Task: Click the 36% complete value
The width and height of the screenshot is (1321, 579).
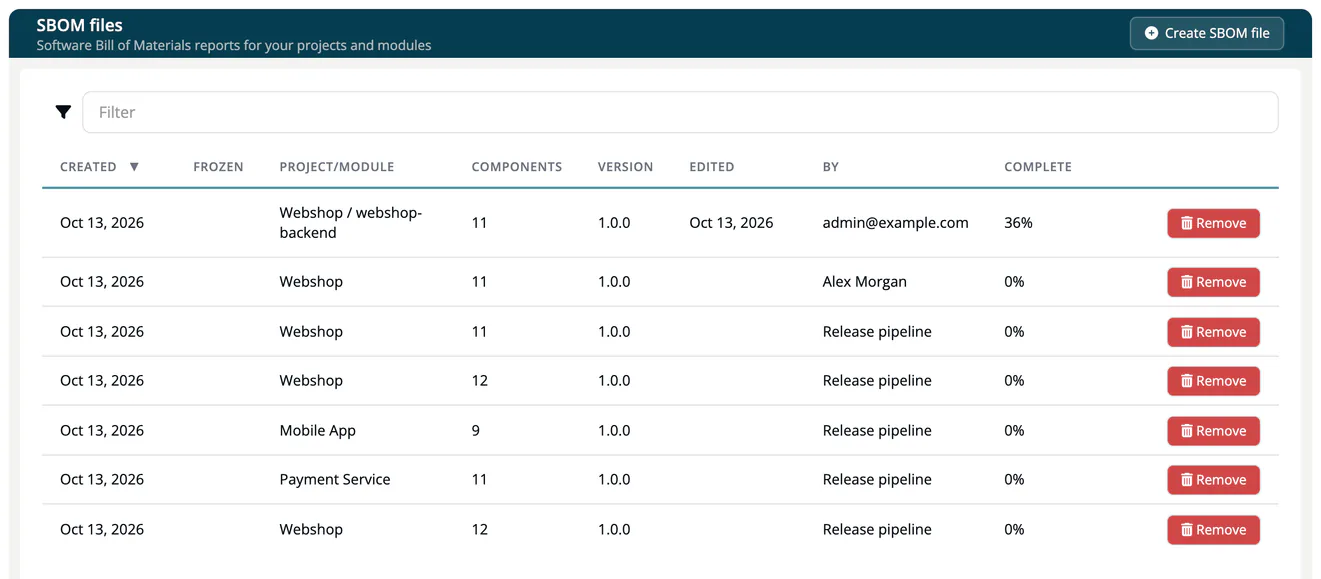Action: 1018,223
